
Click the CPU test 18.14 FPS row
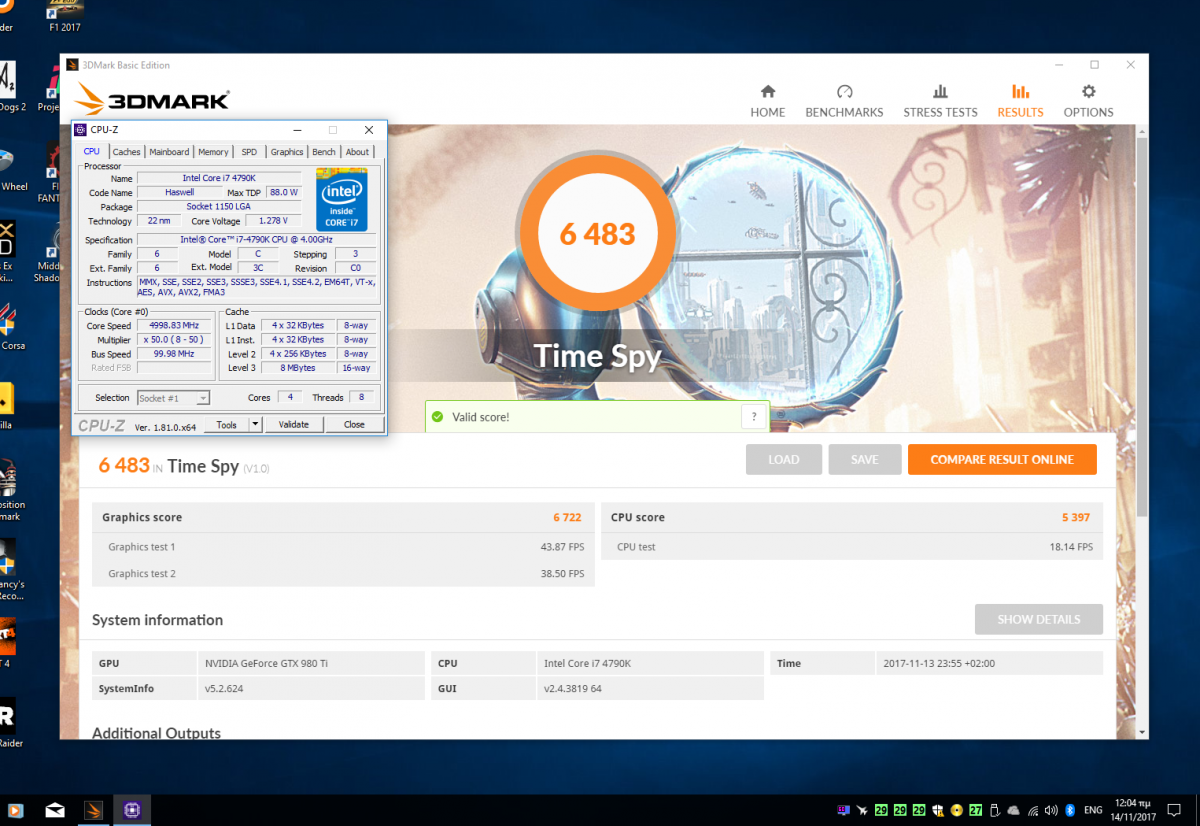852,547
